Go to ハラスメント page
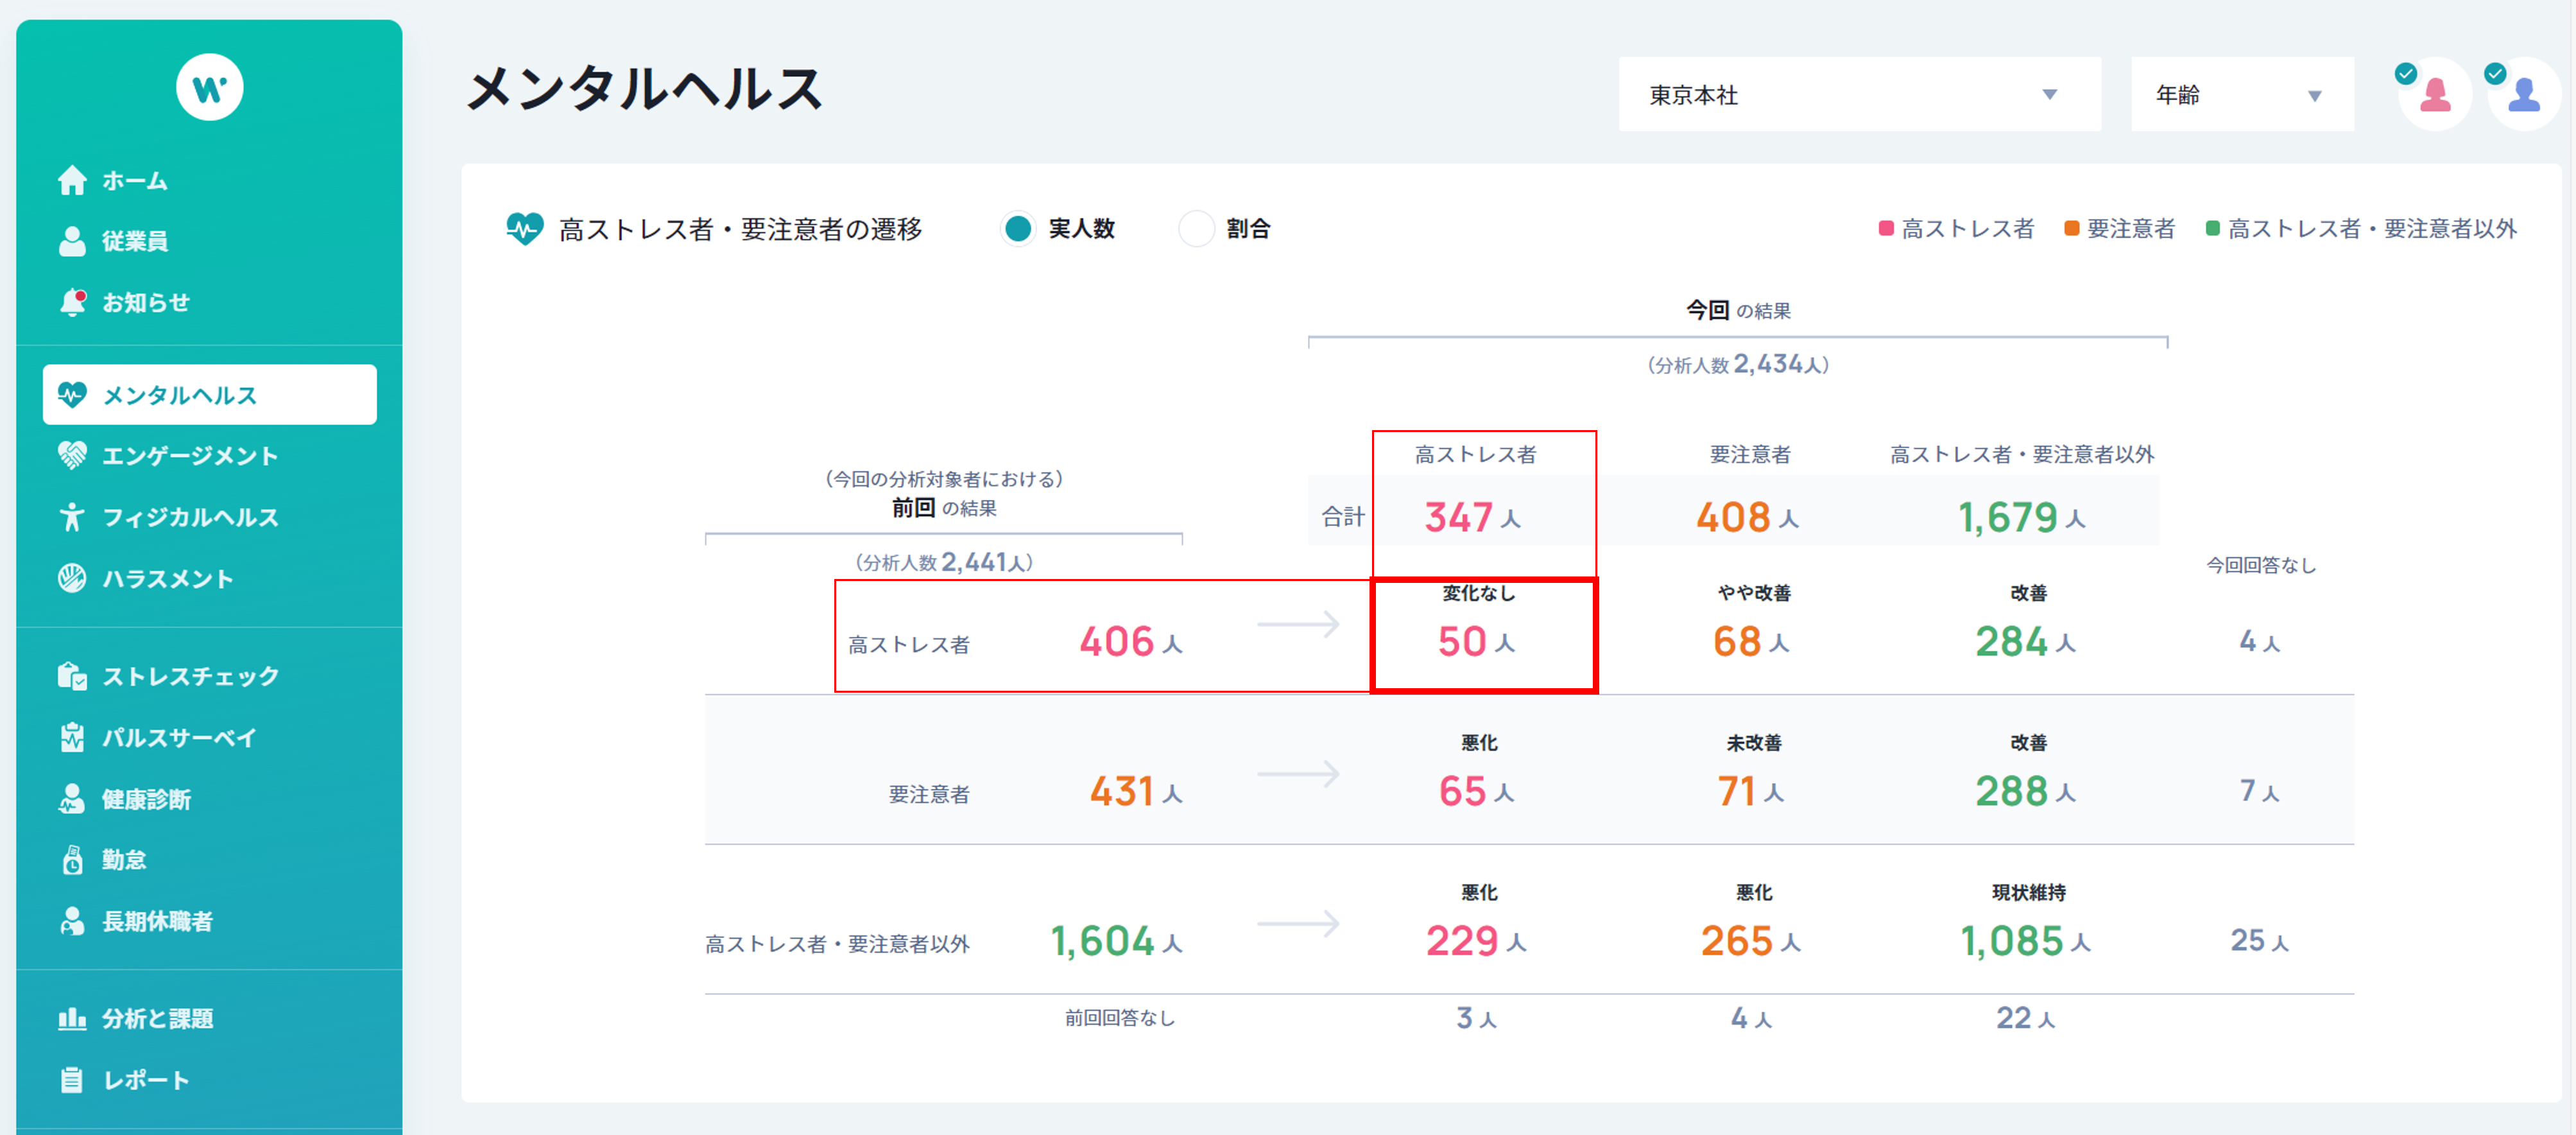Image resolution: width=2576 pixels, height=1135 pixels. (x=209, y=578)
